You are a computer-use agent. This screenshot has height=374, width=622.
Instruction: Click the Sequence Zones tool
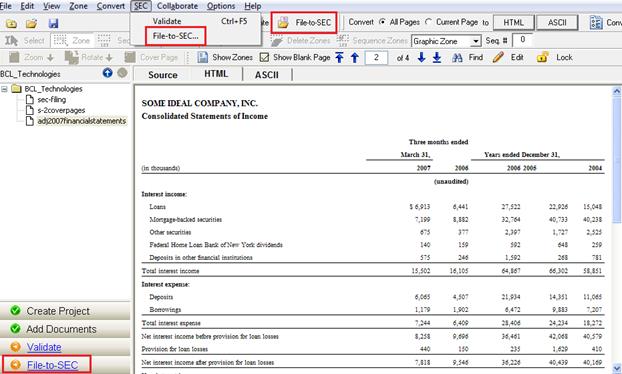pos(372,40)
